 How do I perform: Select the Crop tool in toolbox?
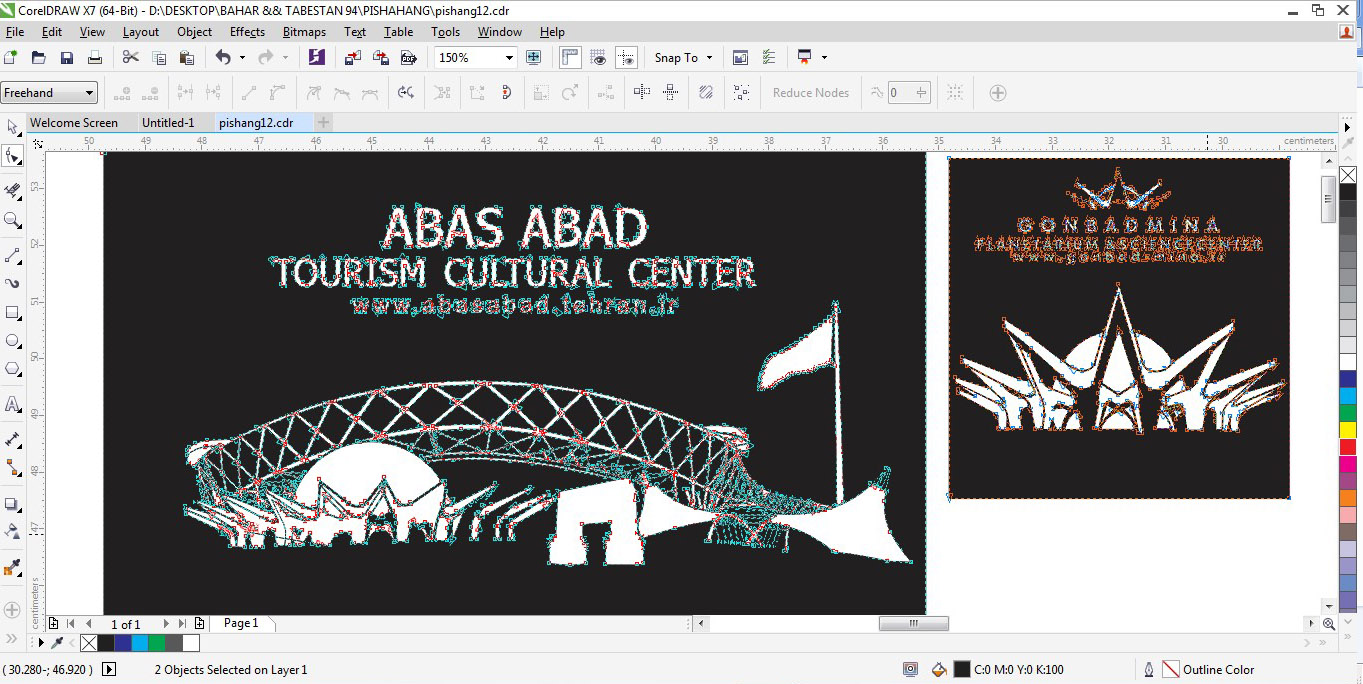pyautogui.click(x=13, y=190)
